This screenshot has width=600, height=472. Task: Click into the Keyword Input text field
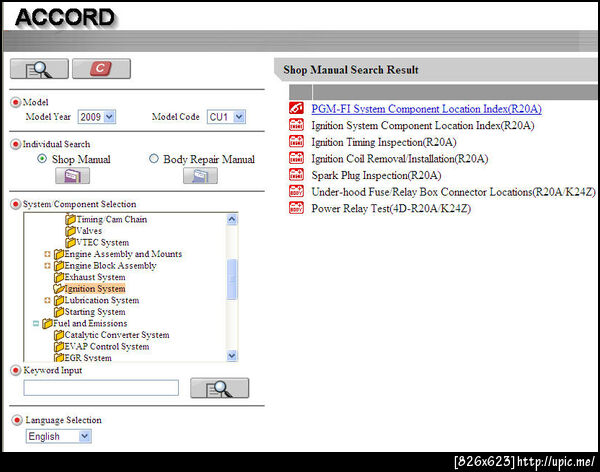[101, 388]
